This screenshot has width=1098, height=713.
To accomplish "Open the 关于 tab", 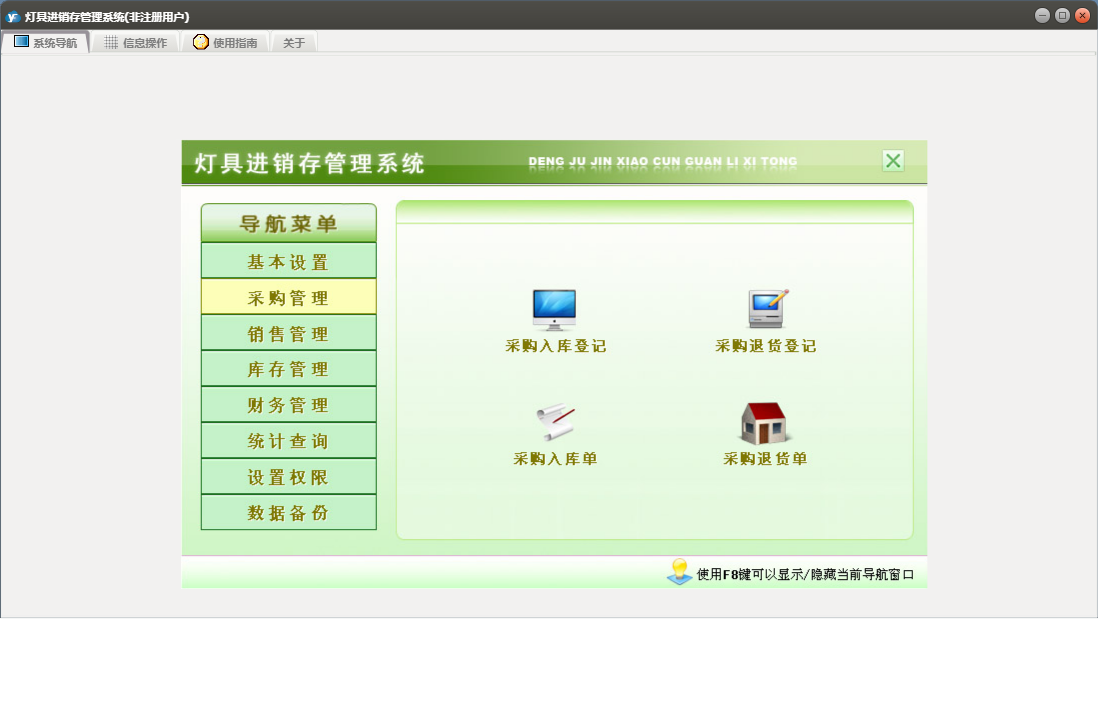I will click(294, 43).
